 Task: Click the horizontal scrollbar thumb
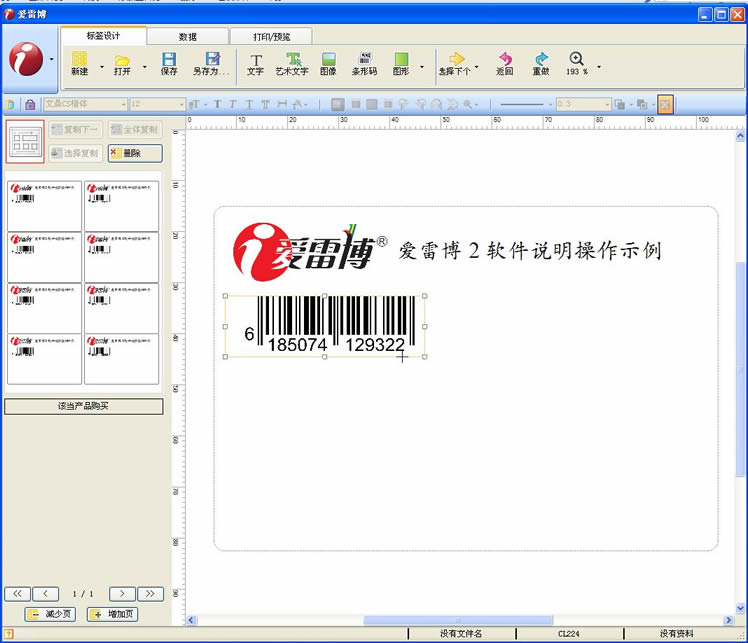click(458, 620)
